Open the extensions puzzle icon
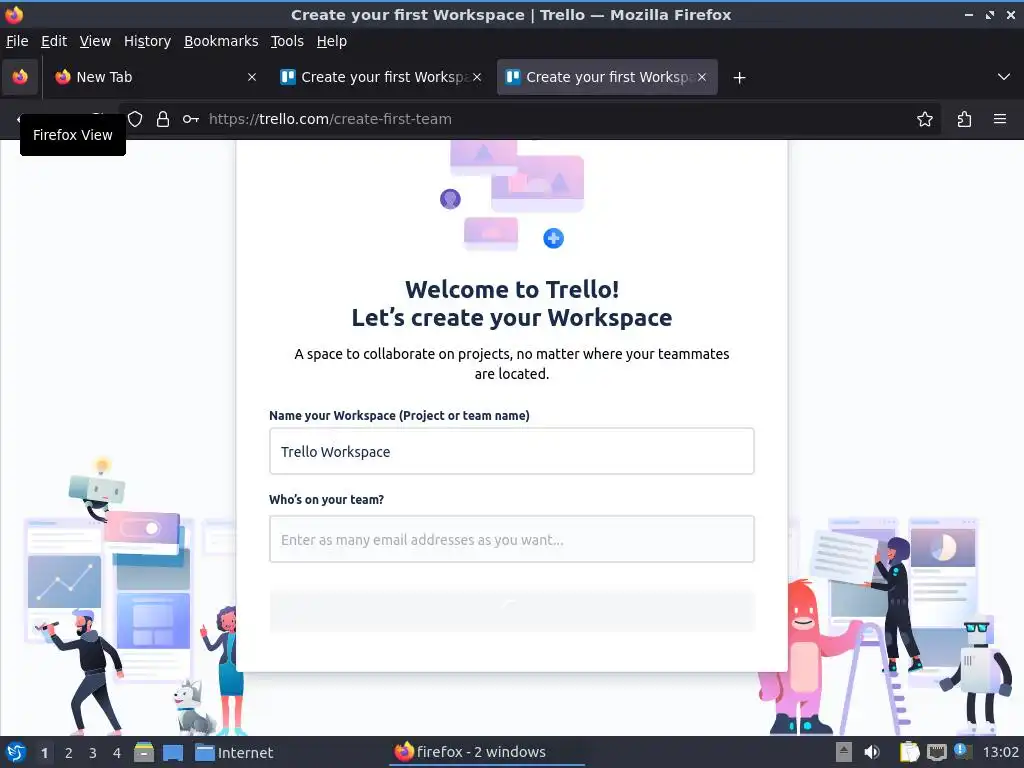1024x768 pixels. pyautogui.click(x=964, y=119)
